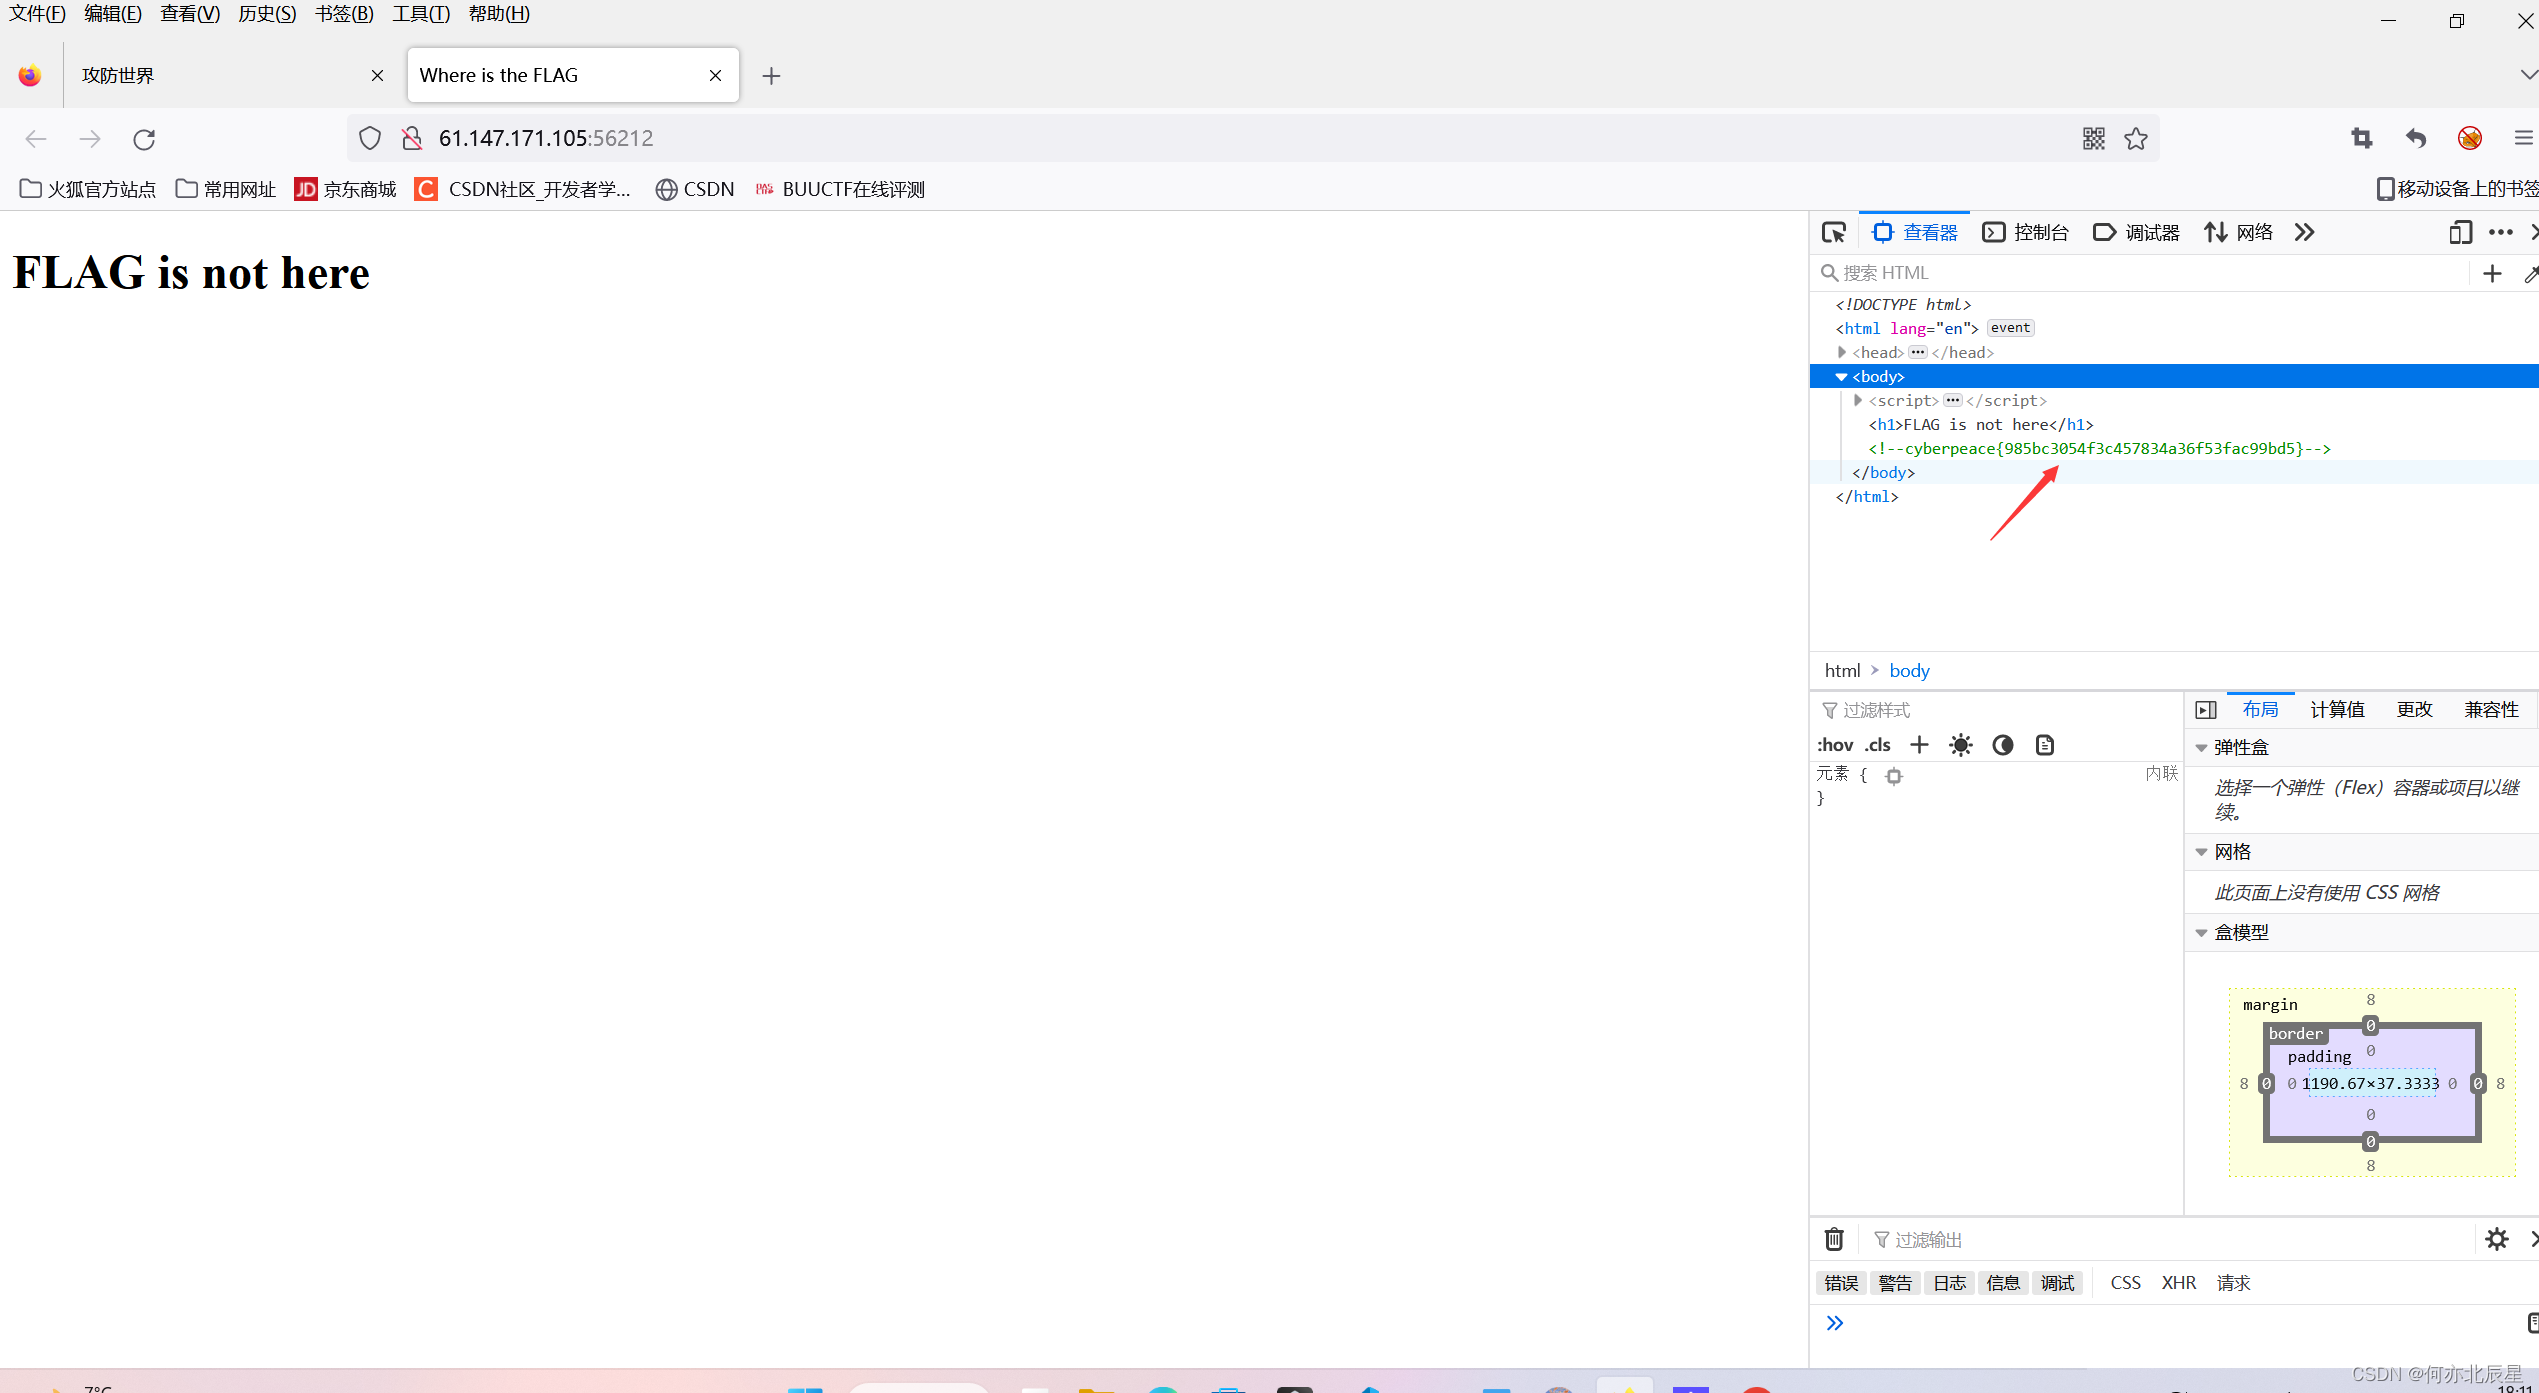Collapse the 盒模型 section
The image size is (2539, 1393).
click(2201, 933)
